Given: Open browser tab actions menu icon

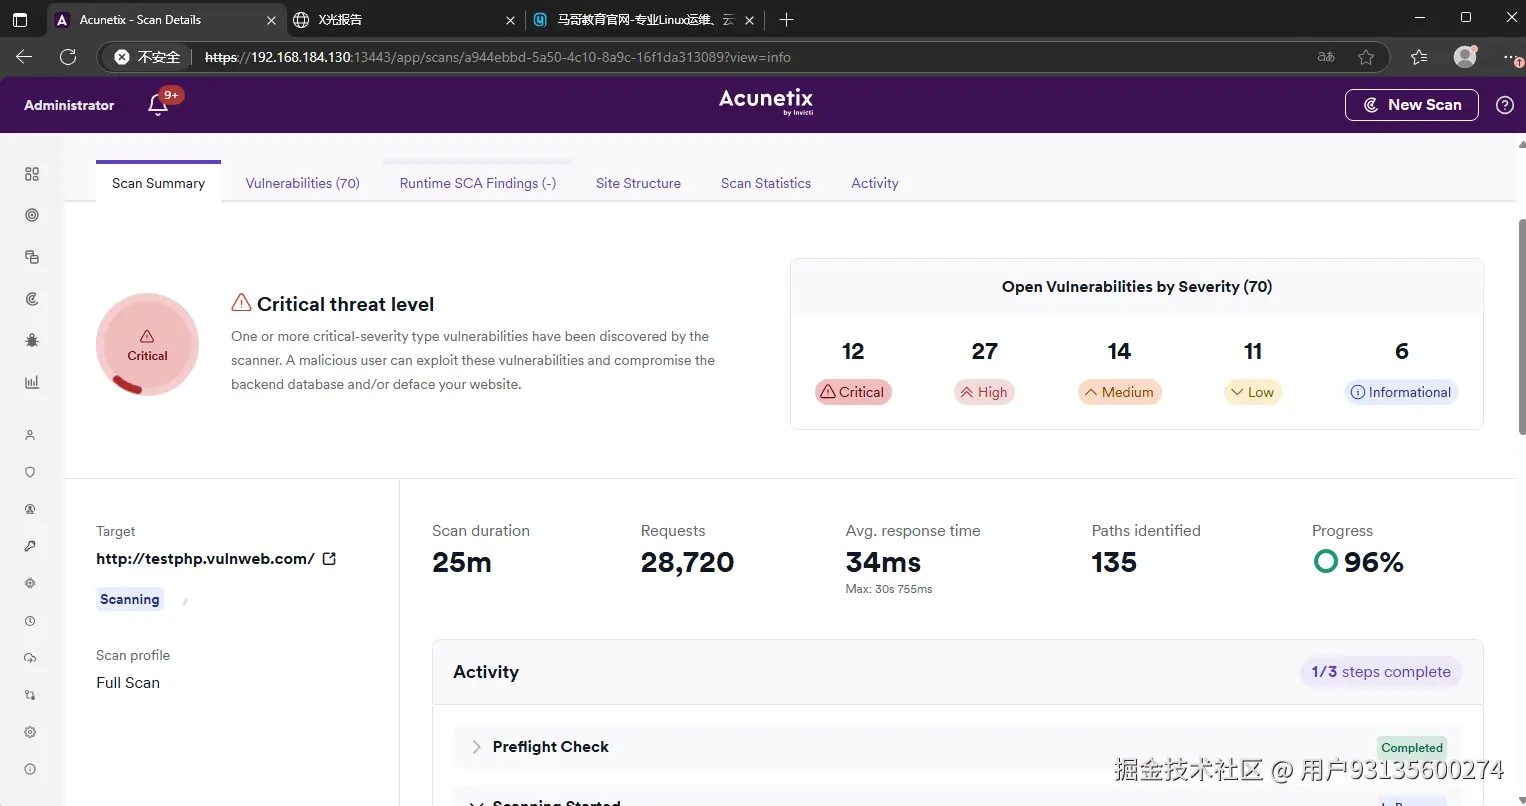Looking at the screenshot, I should (x=20, y=19).
